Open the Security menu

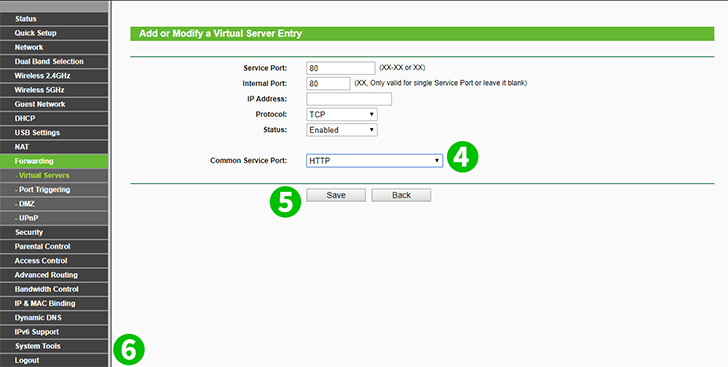click(x=54, y=232)
